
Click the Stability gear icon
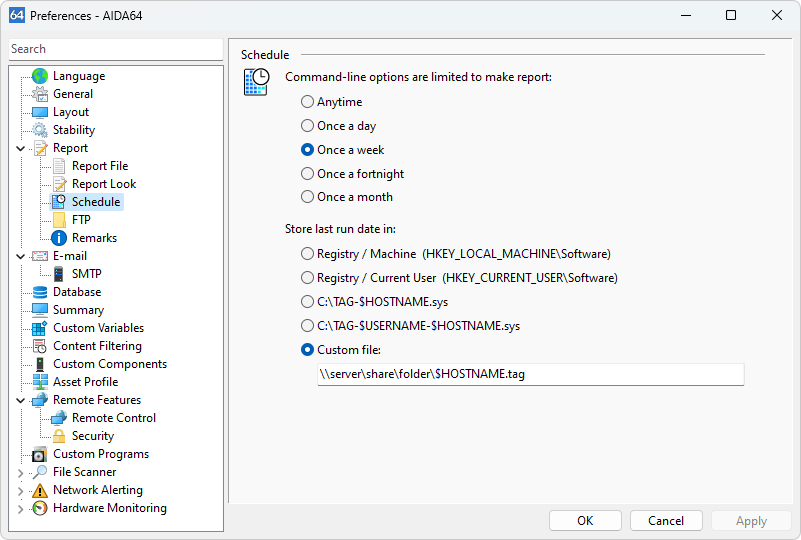pyautogui.click(x=40, y=130)
